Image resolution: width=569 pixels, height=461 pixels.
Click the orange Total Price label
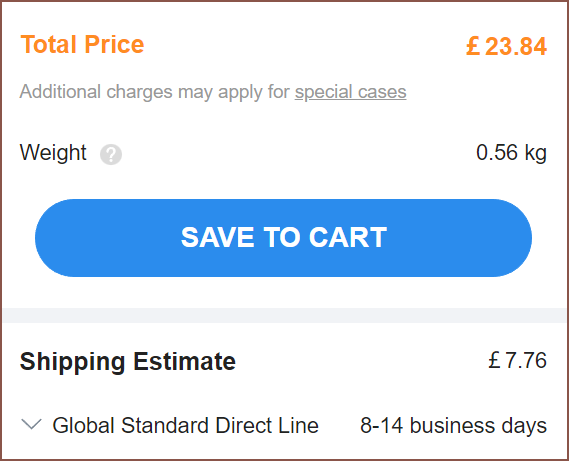click(82, 44)
